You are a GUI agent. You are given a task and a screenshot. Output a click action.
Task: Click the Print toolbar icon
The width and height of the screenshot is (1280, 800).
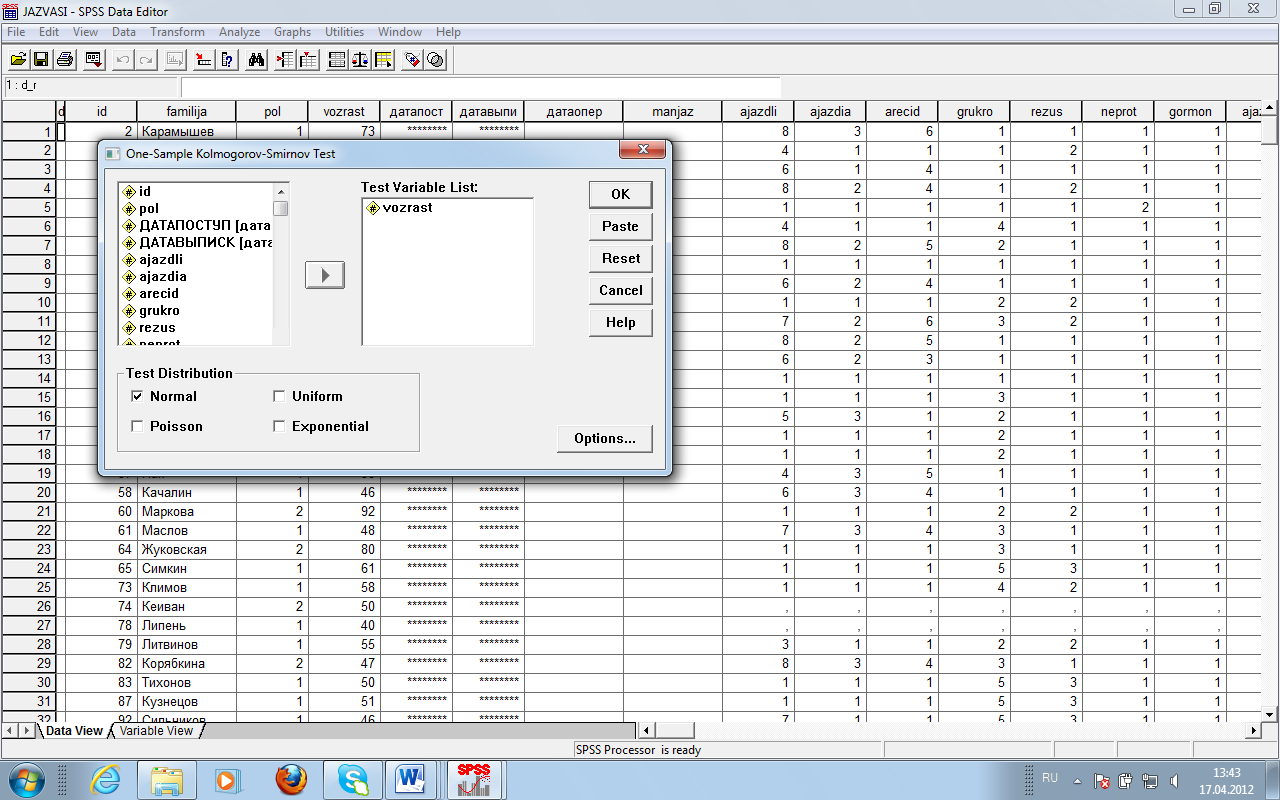pyautogui.click(x=65, y=59)
